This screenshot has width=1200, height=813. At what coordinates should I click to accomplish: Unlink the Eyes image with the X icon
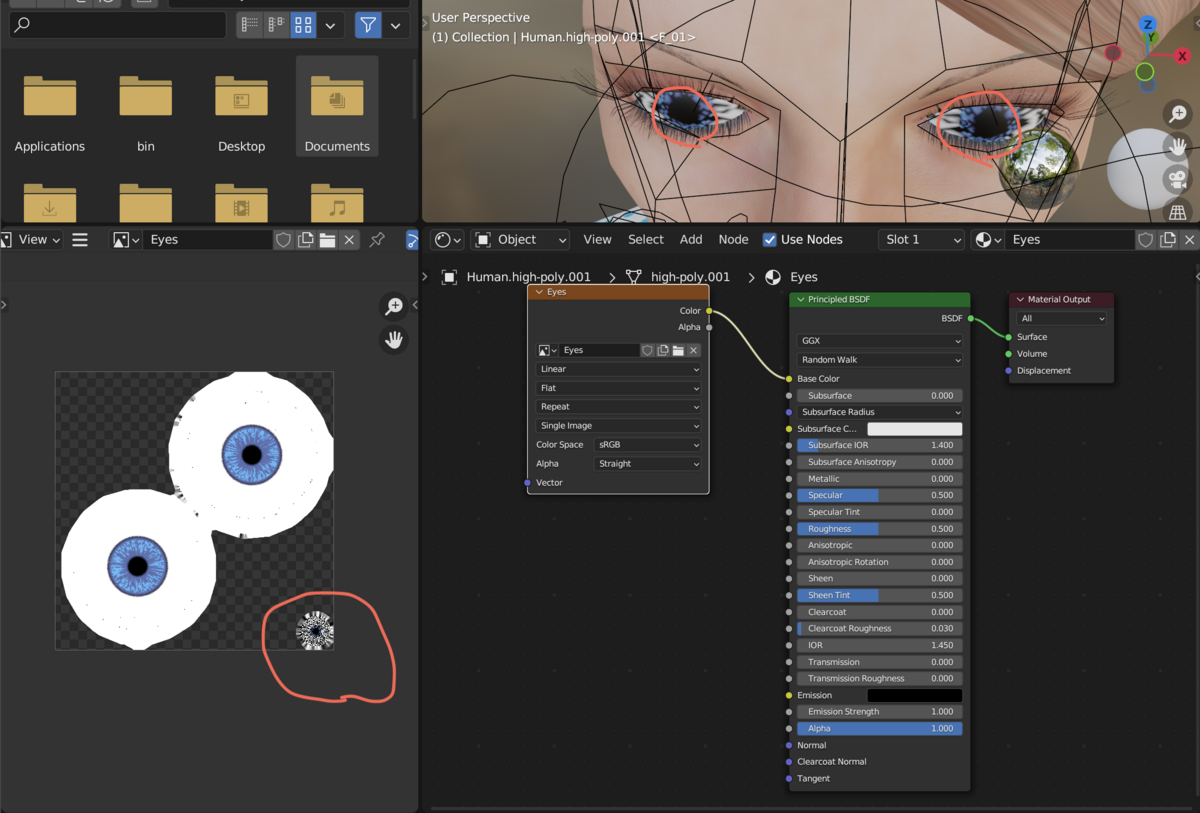349,239
